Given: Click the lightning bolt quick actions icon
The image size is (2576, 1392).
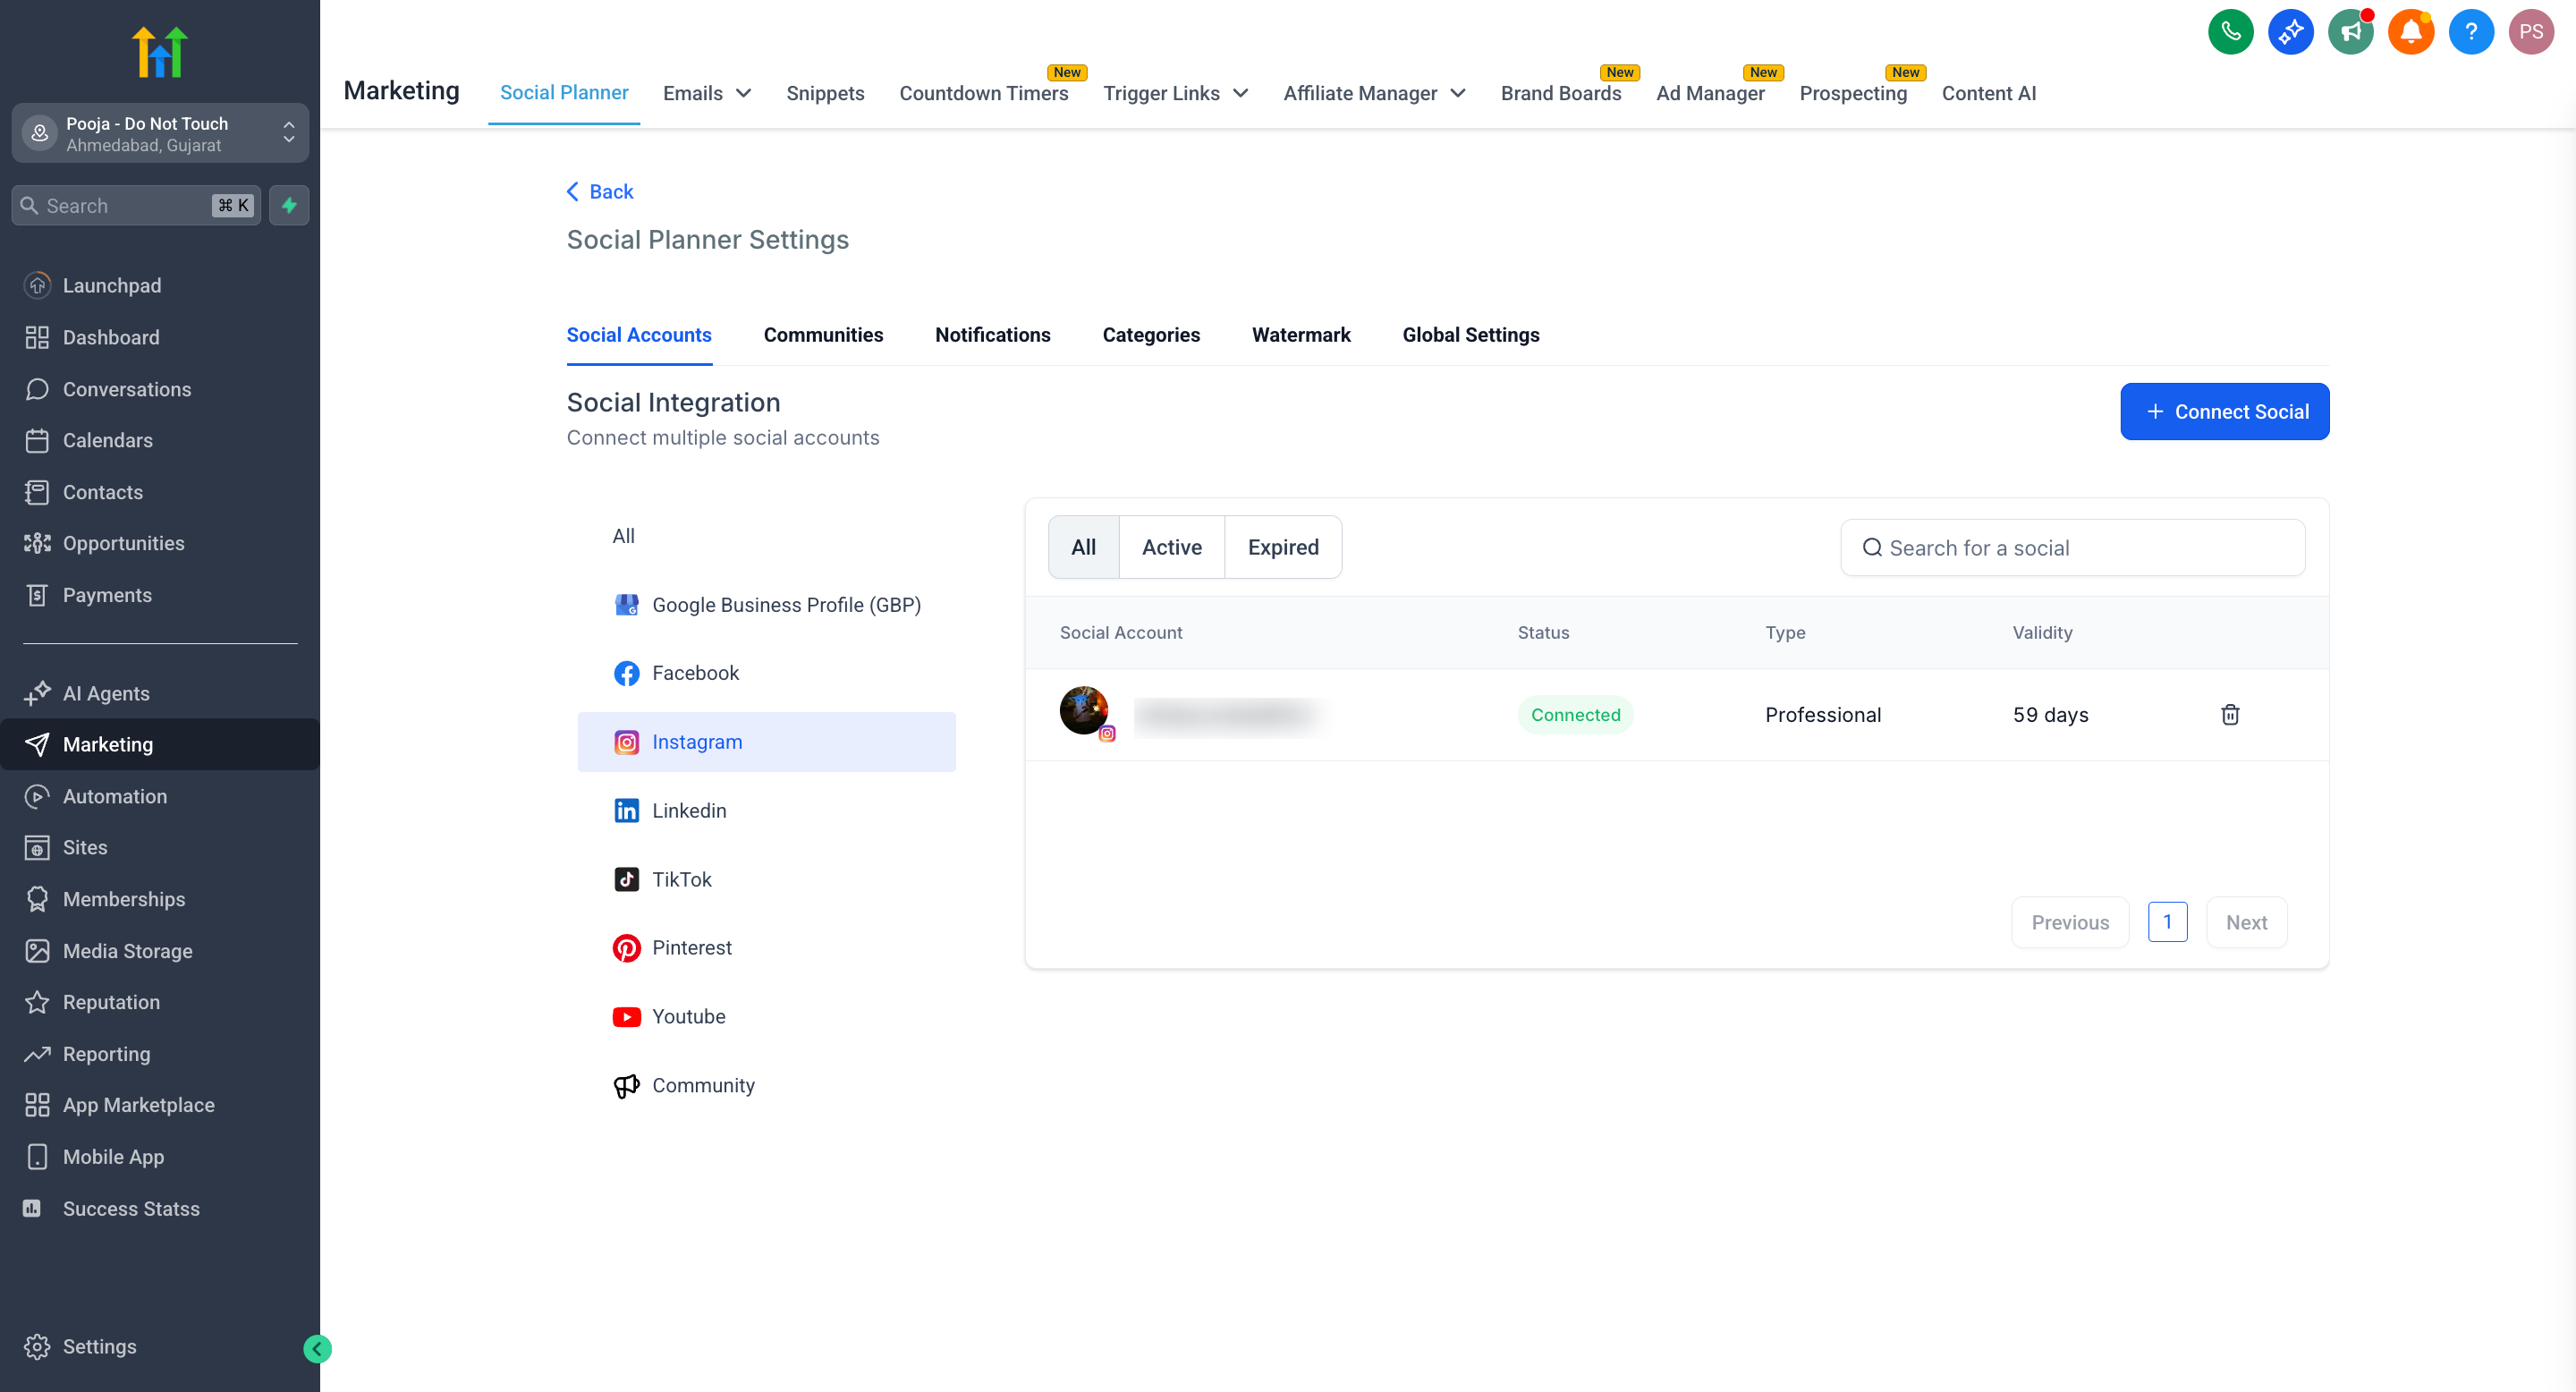Looking at the screenshot, I should [289, 205].
